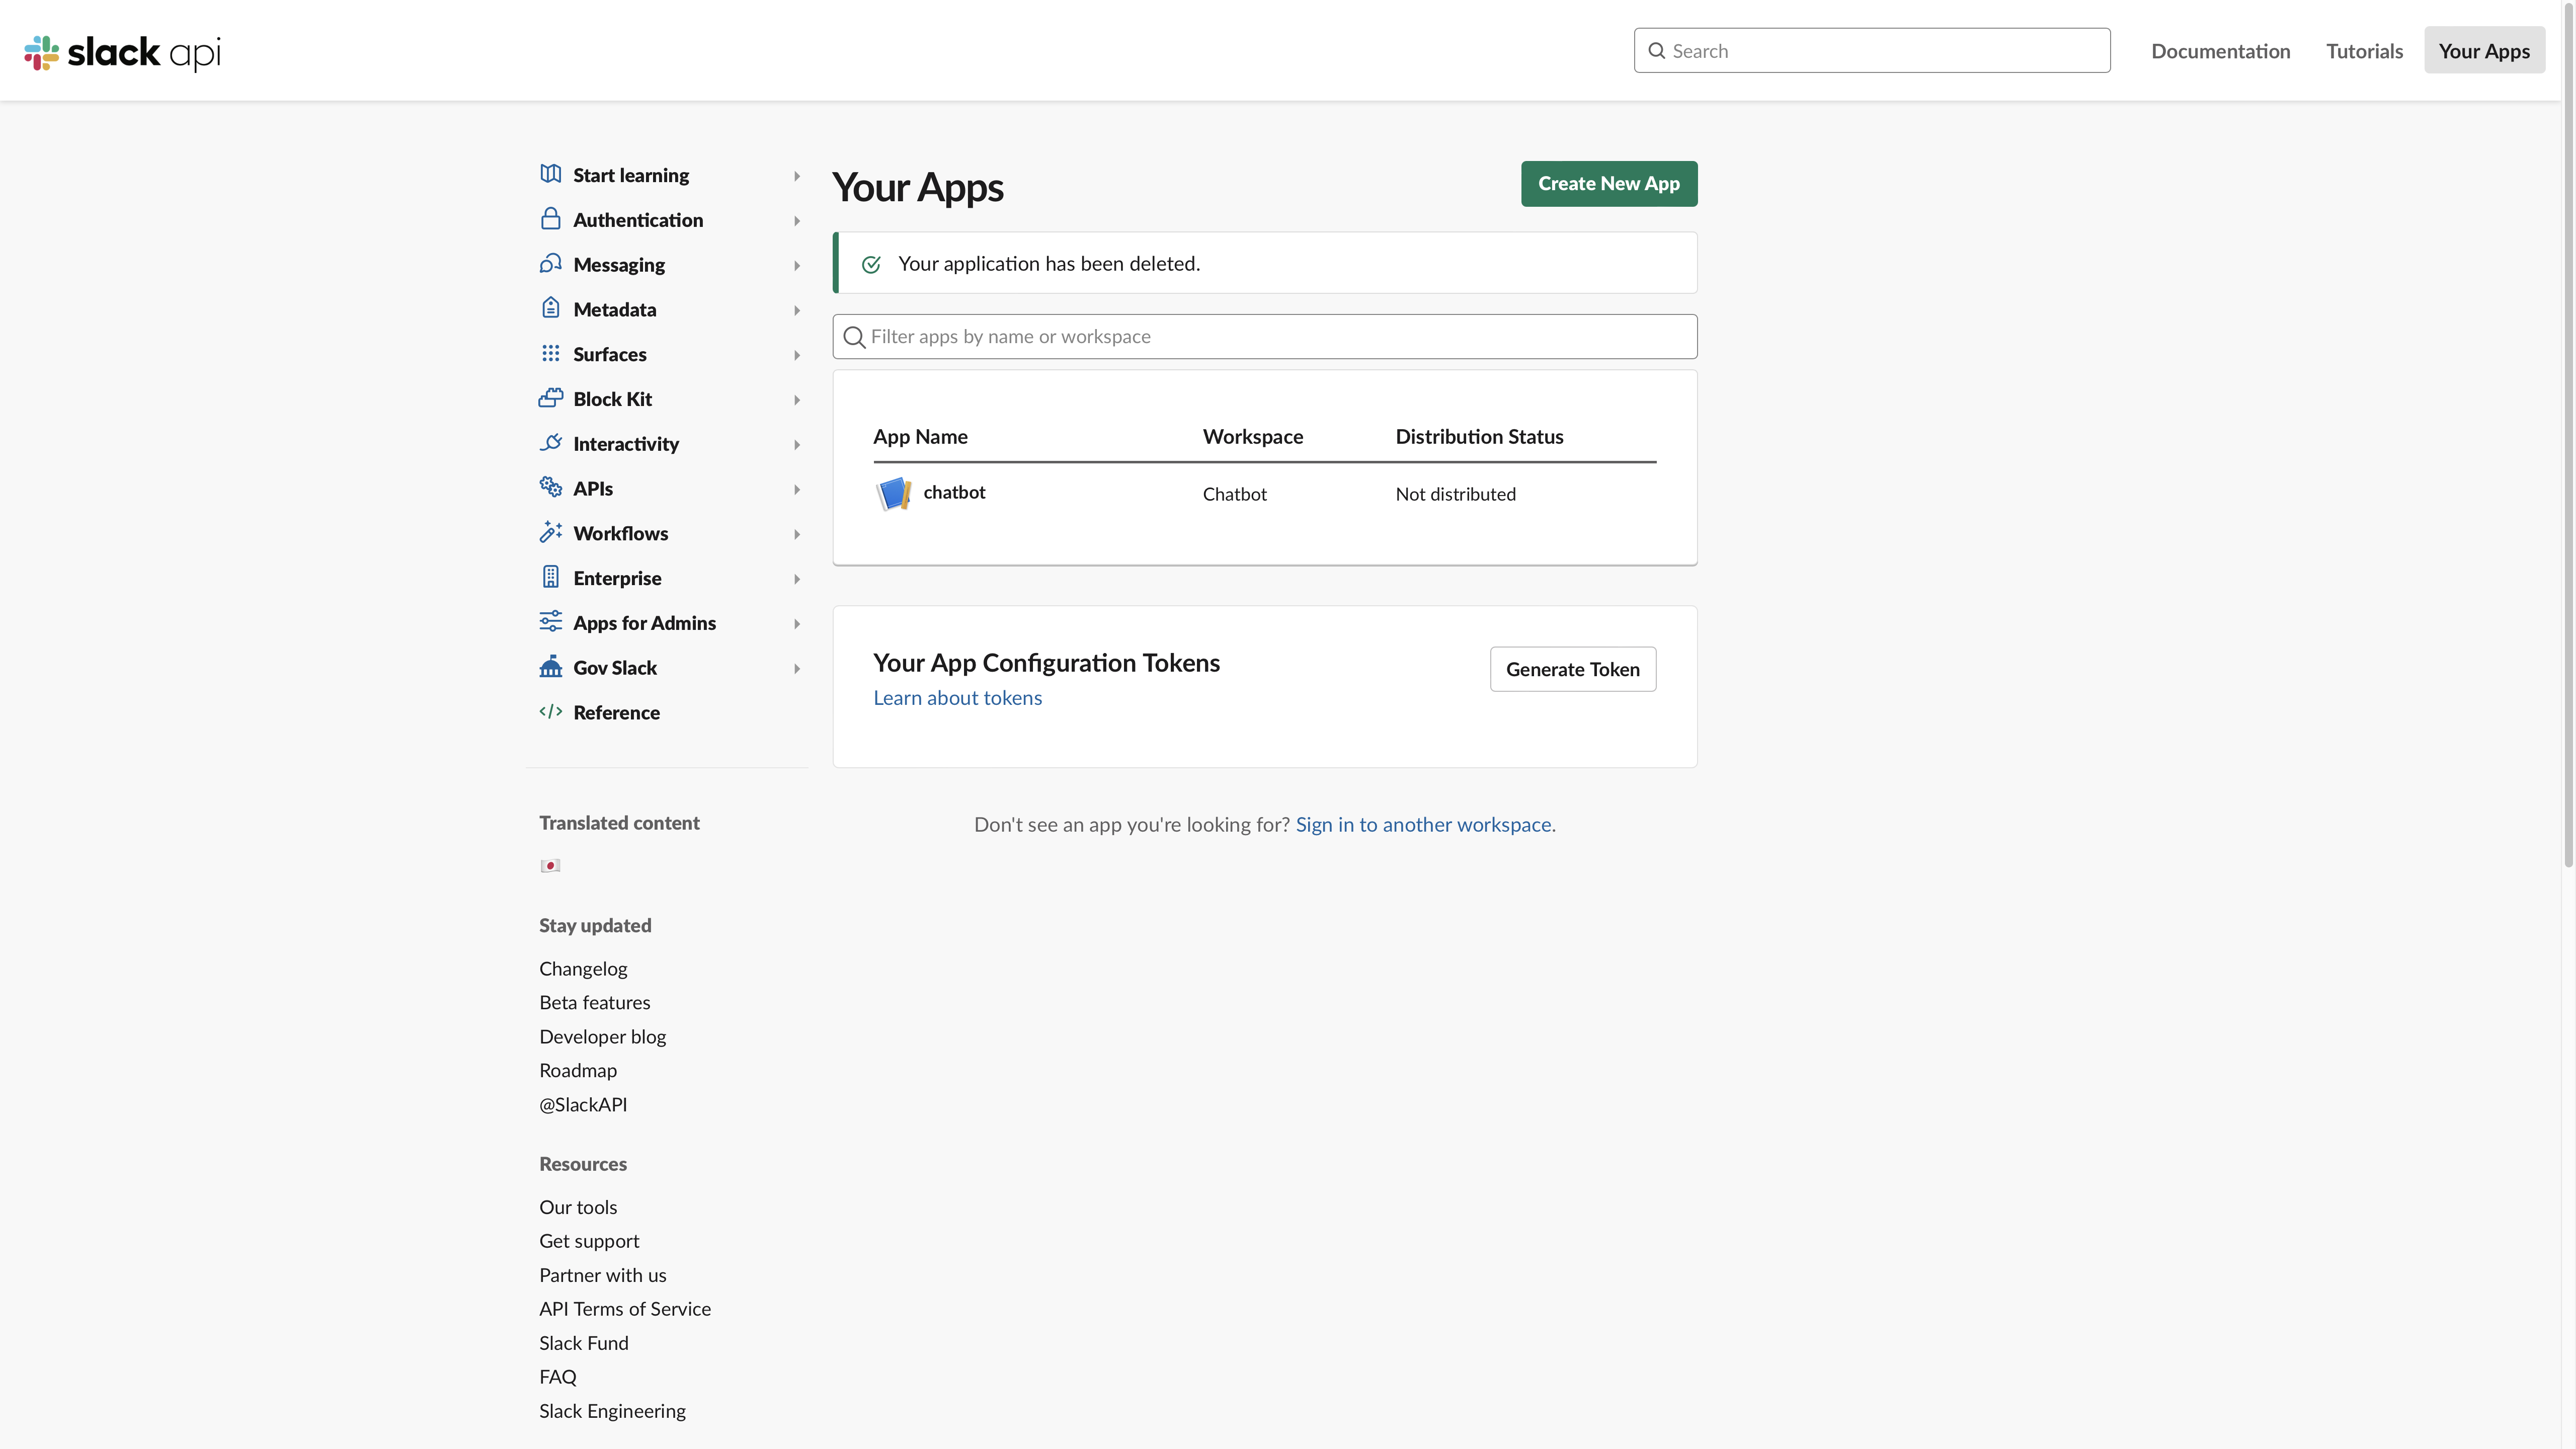Expand the Gov Slack section arrow
This screenshot has width=2576, height=1449.
tap(797, 669)
